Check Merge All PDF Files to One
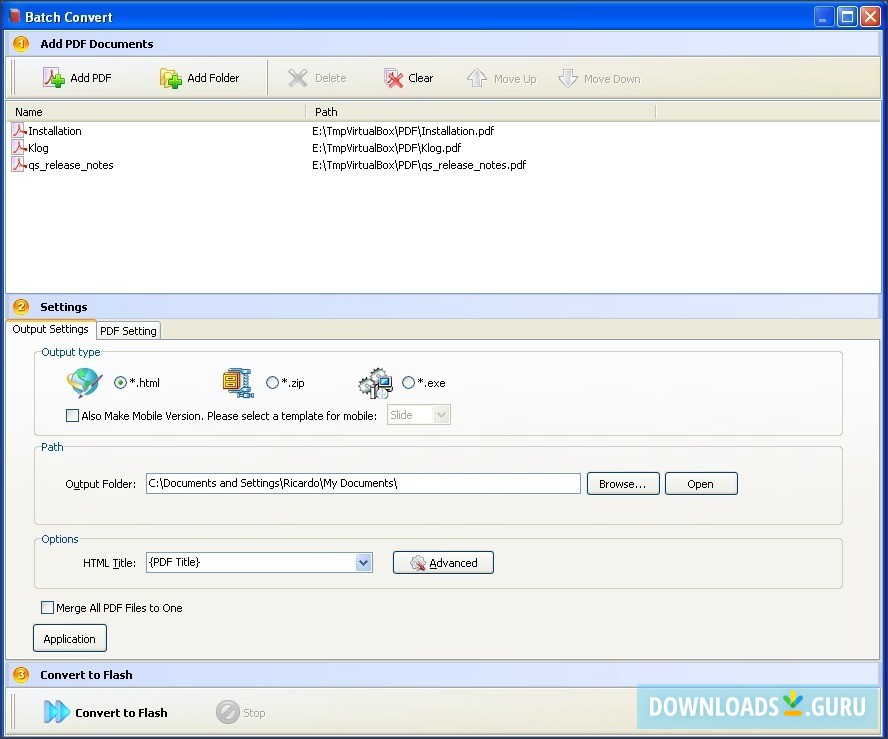Screen dimensions: 888x739 point(47,607)
